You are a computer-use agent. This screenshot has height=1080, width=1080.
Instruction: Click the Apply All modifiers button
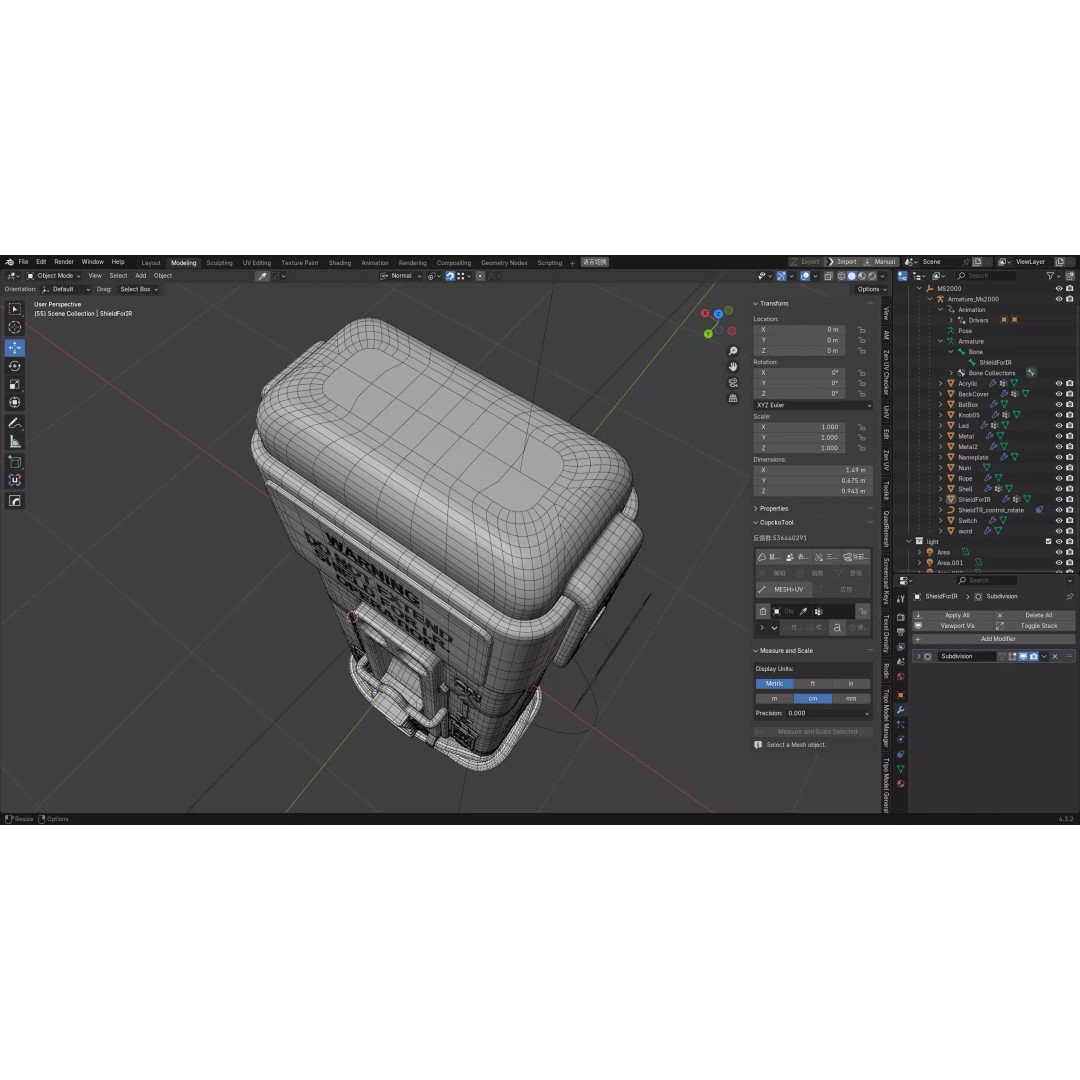953,616
